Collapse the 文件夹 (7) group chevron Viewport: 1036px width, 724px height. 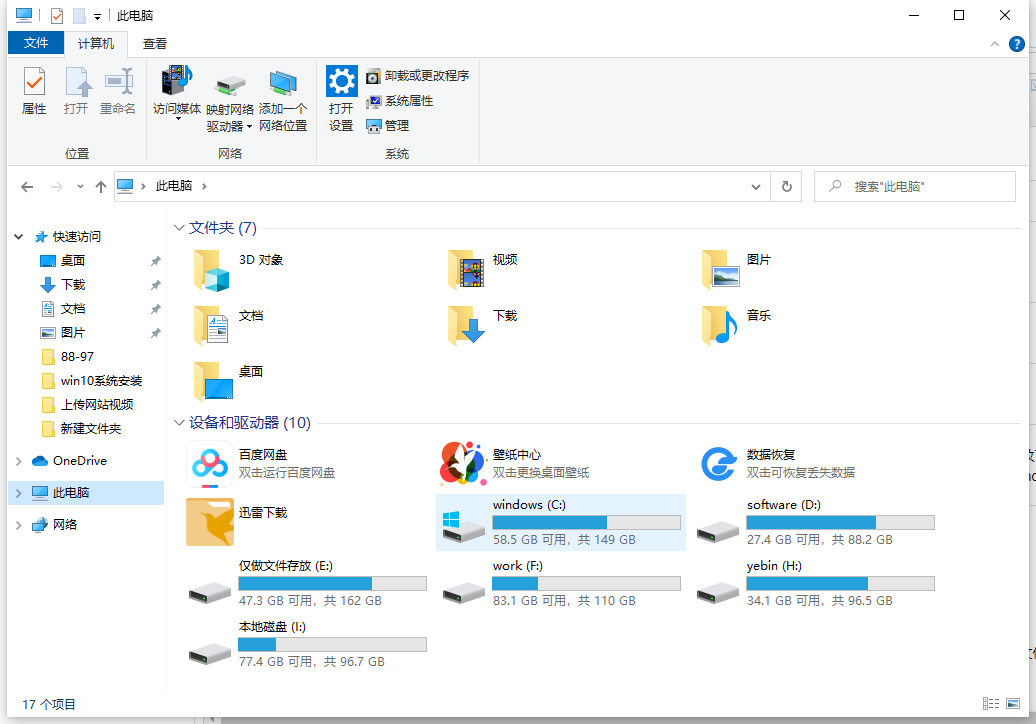point(178,228)
